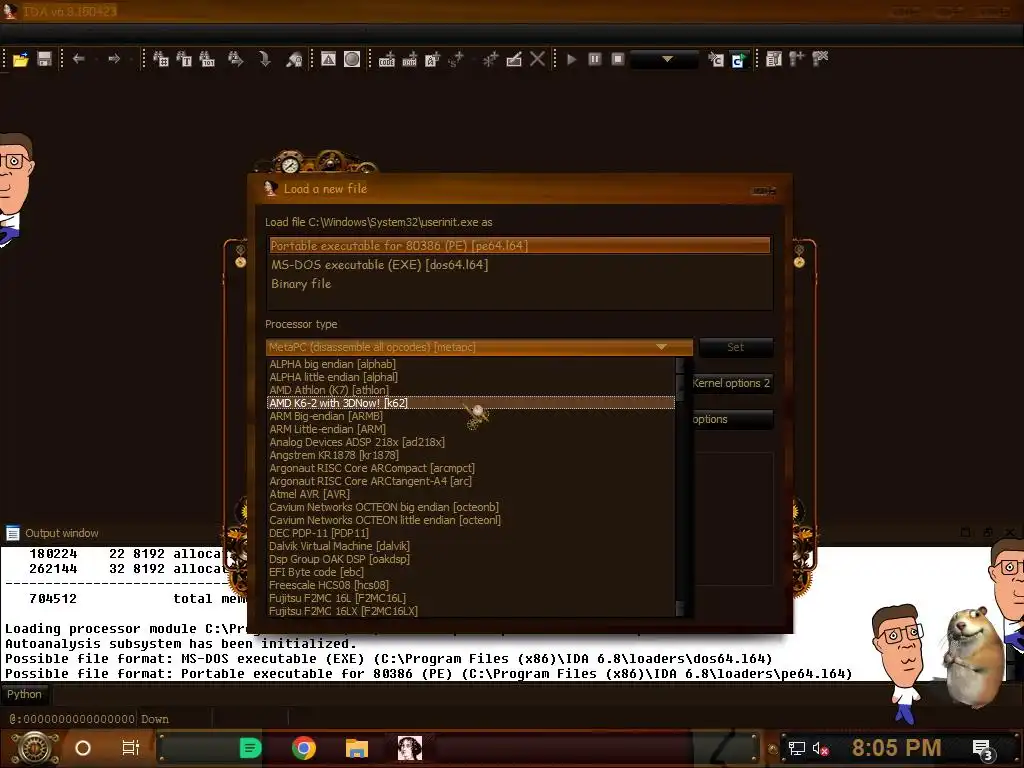Select MS-DOS executable (EXE) [dos64.l64] loader
1024x768 pixels.
point(520,264)
